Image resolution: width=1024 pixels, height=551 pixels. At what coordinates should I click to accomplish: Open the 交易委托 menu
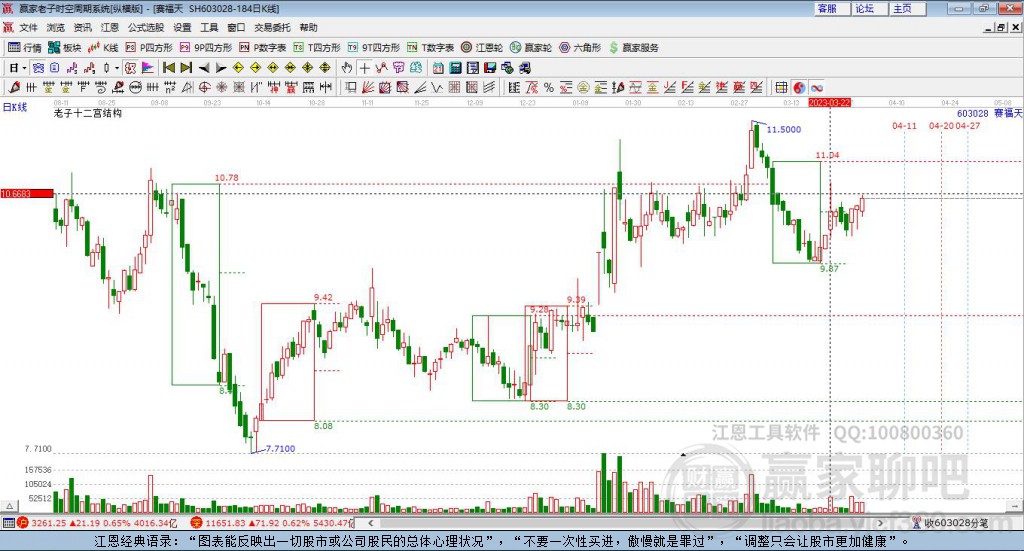272,27
